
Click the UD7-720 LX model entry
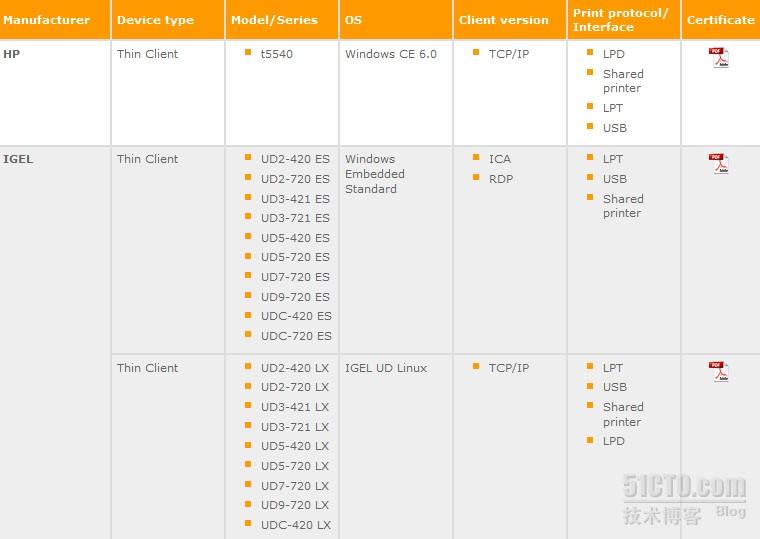(295, 486)
